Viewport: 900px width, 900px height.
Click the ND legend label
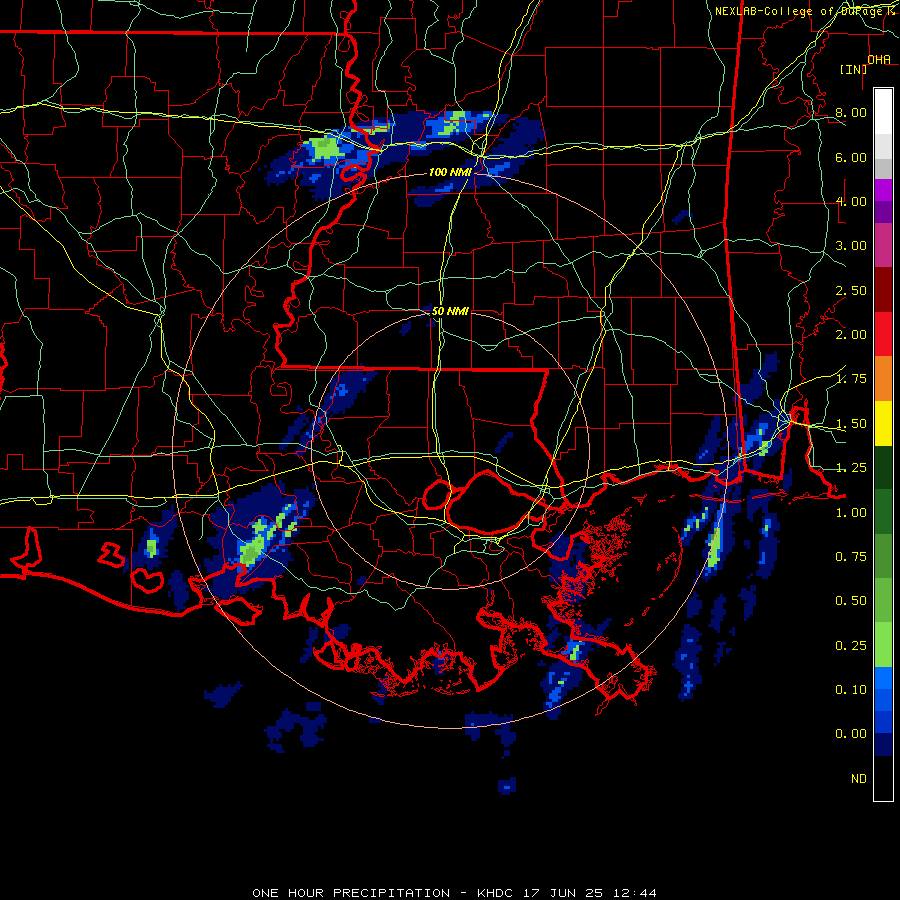859,779
